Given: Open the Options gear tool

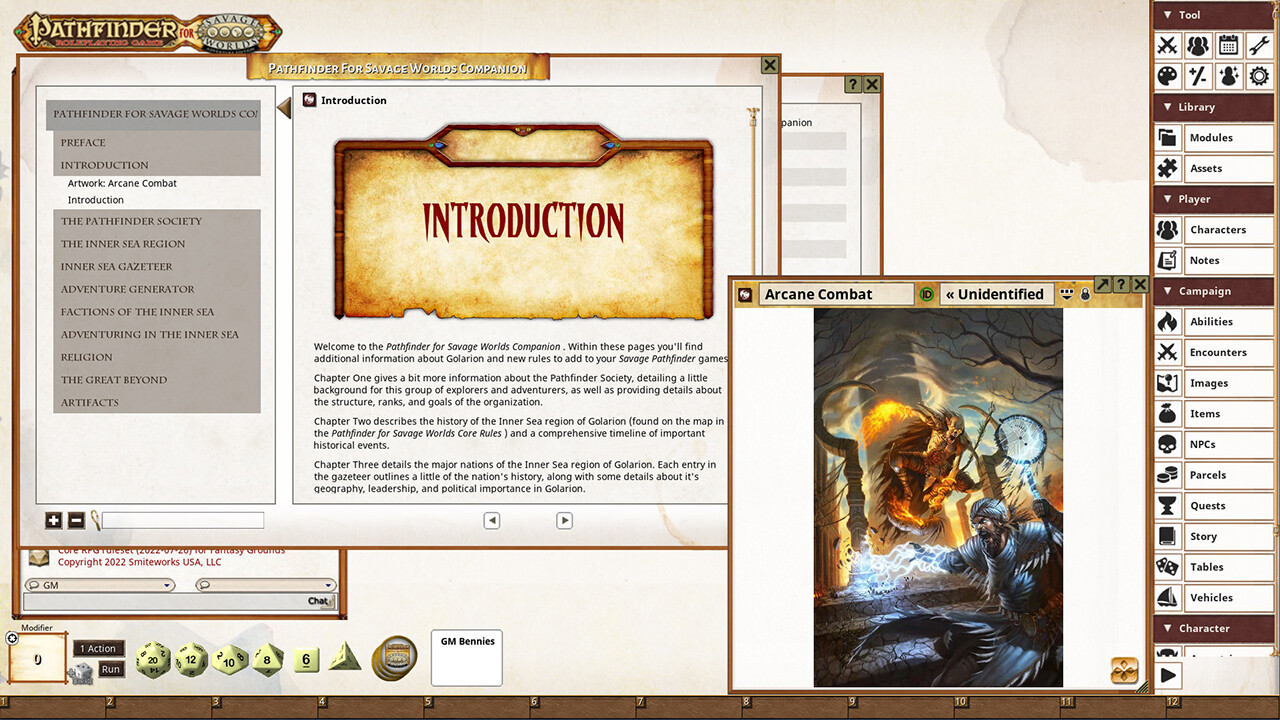Looking at the screenshot, I should point(1258,76).
